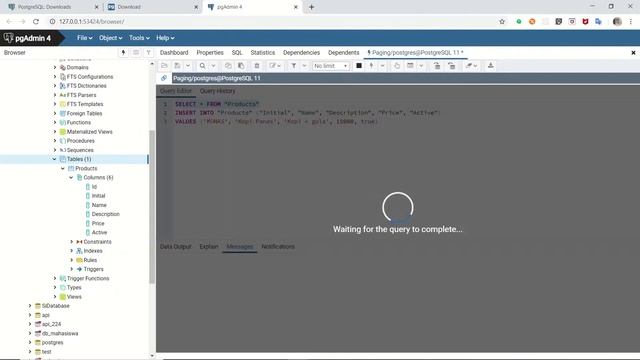Click the Copy rows toolbar icon

(x=228, y=66)
